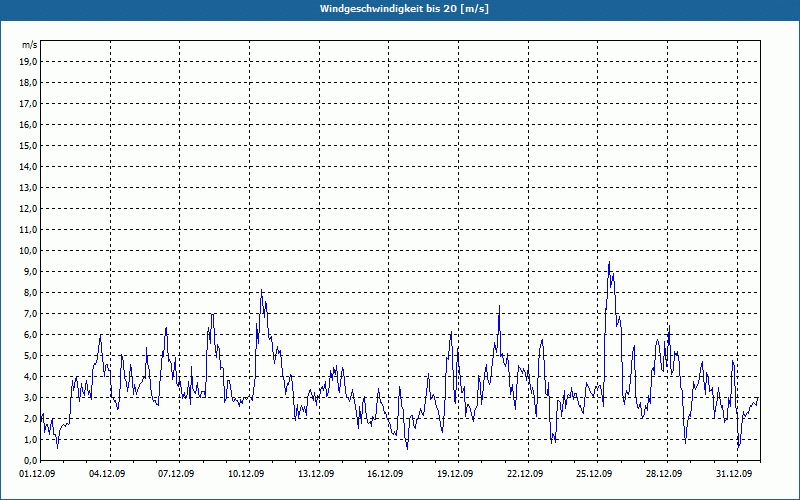This screenshot has height=500, width=800.
Task: Click the '13,0' y-axis label
Action: point(28,188)
